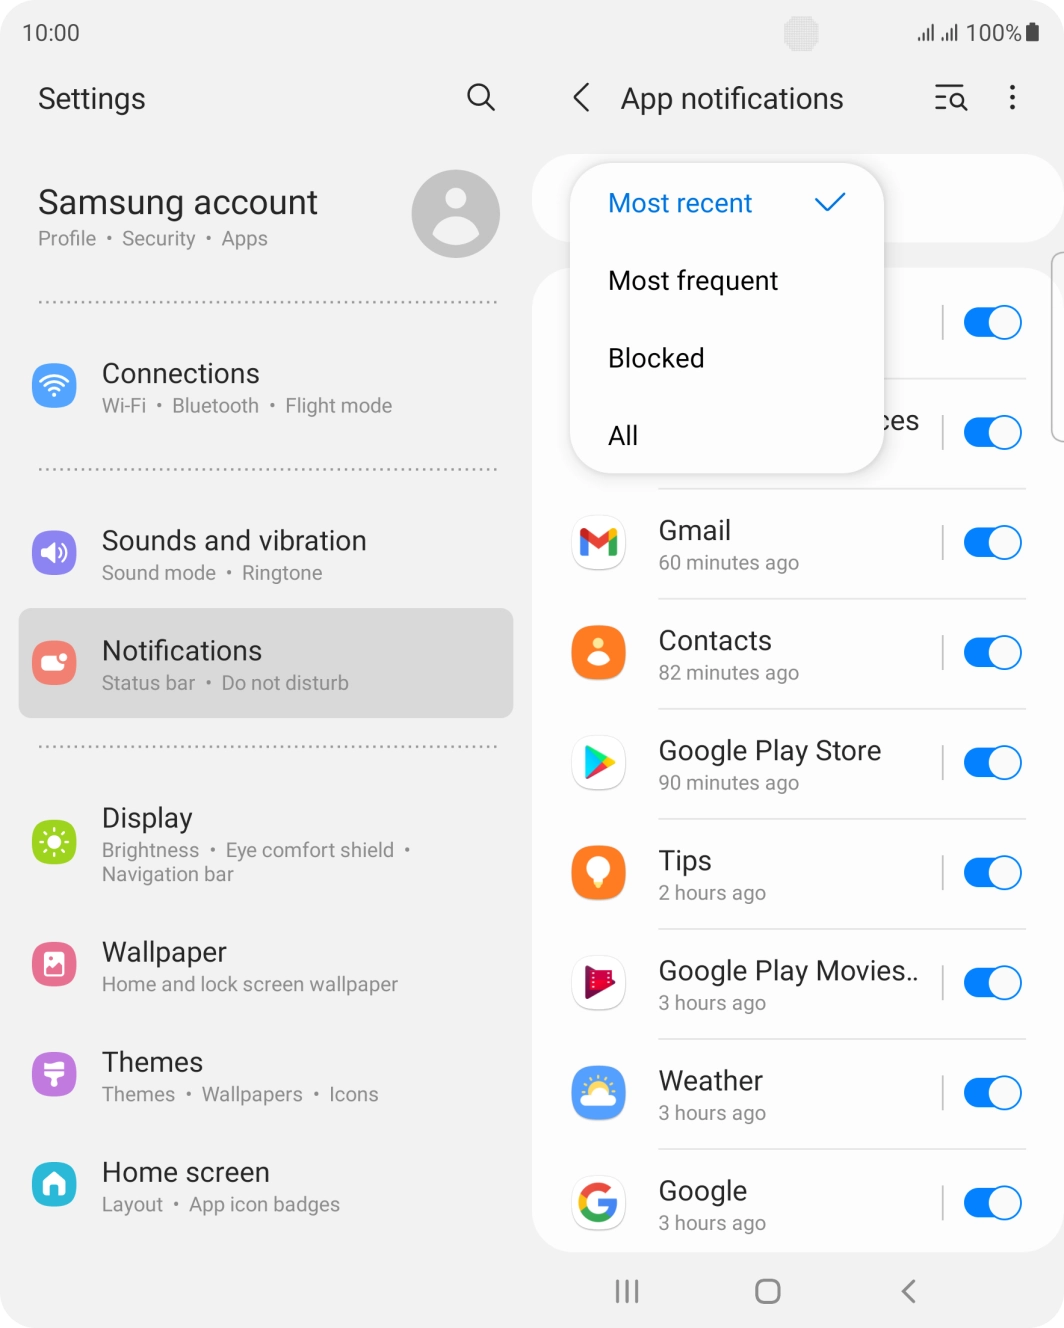Open Connections settings
The image size is (1064, 1328).
coord(266,387)
